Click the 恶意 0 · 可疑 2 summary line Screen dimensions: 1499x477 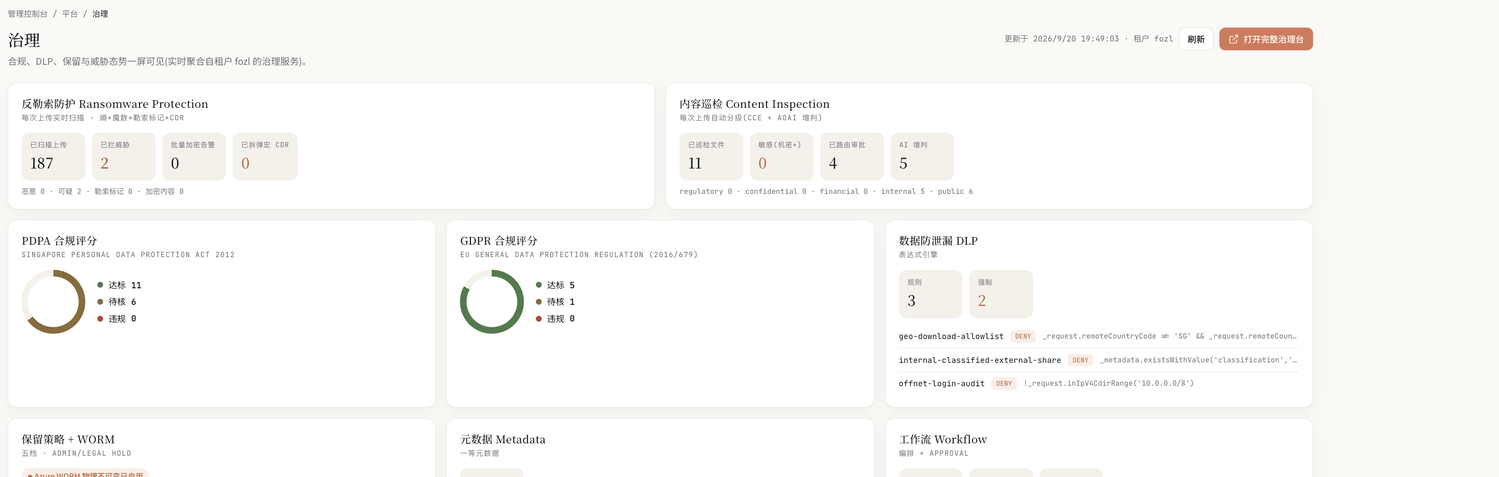point(103,191)
